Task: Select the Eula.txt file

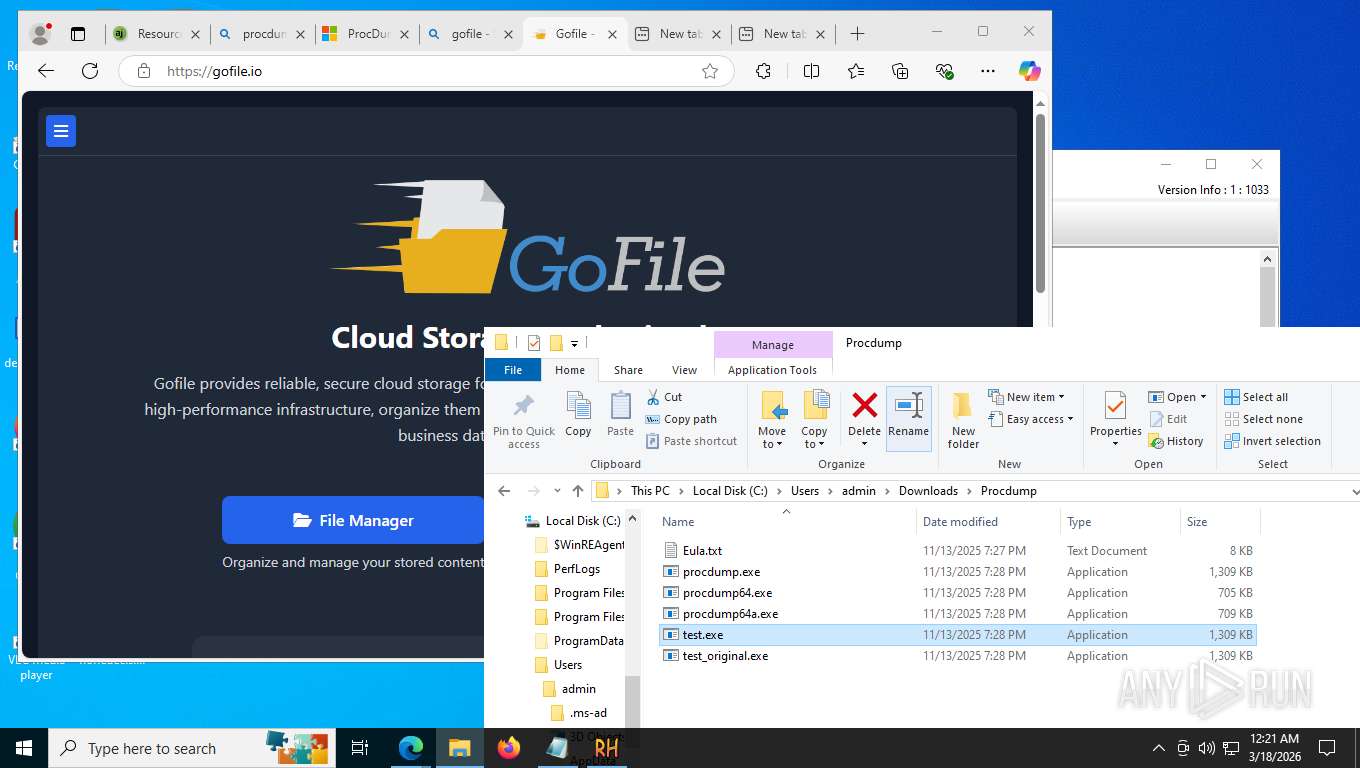Action: click(702, 551)
